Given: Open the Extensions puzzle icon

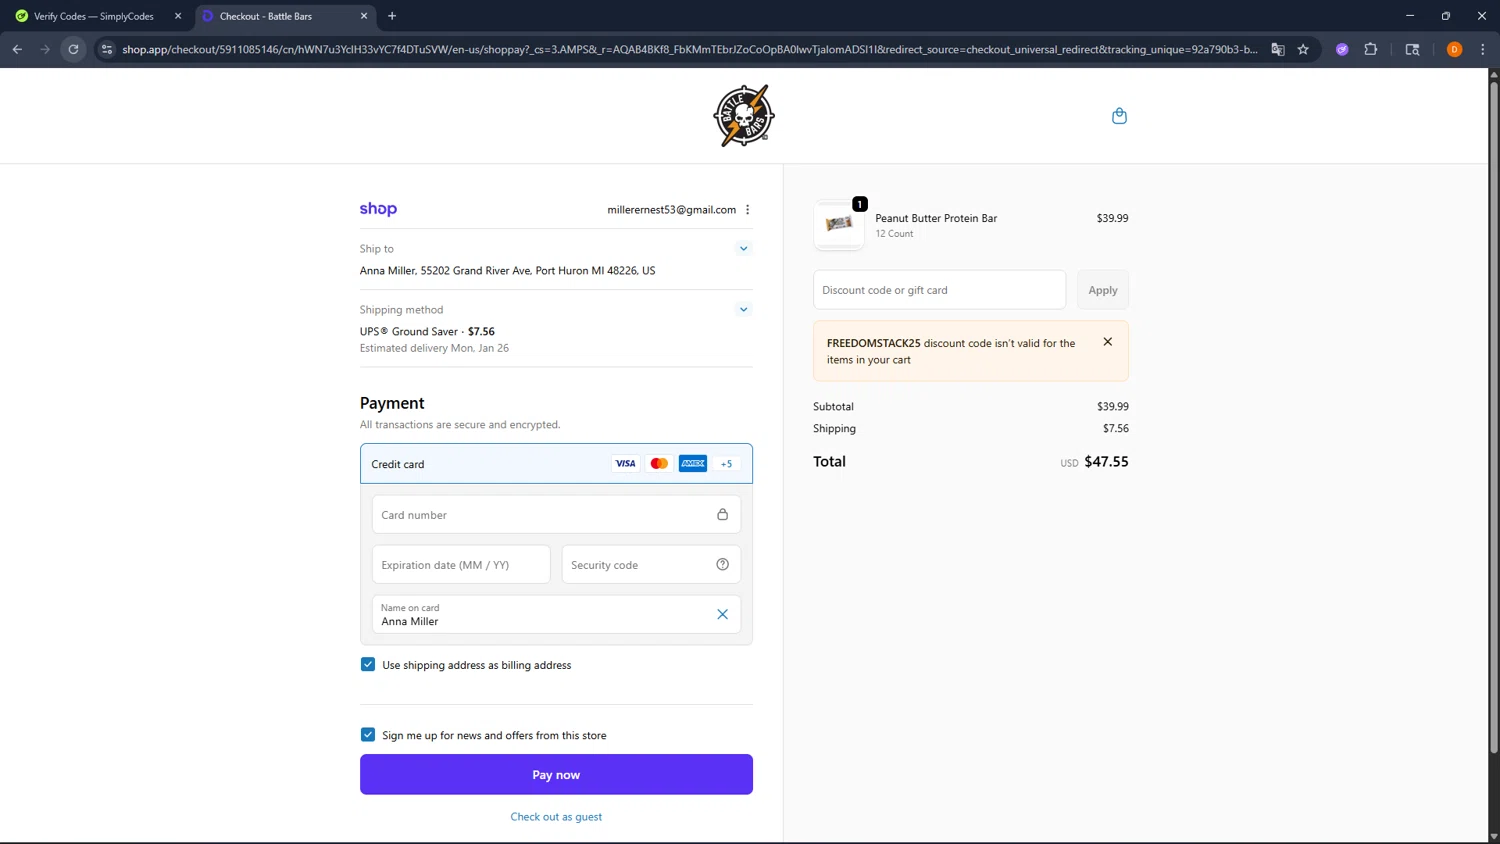Looking at the screenshot, I should 1371,49.
